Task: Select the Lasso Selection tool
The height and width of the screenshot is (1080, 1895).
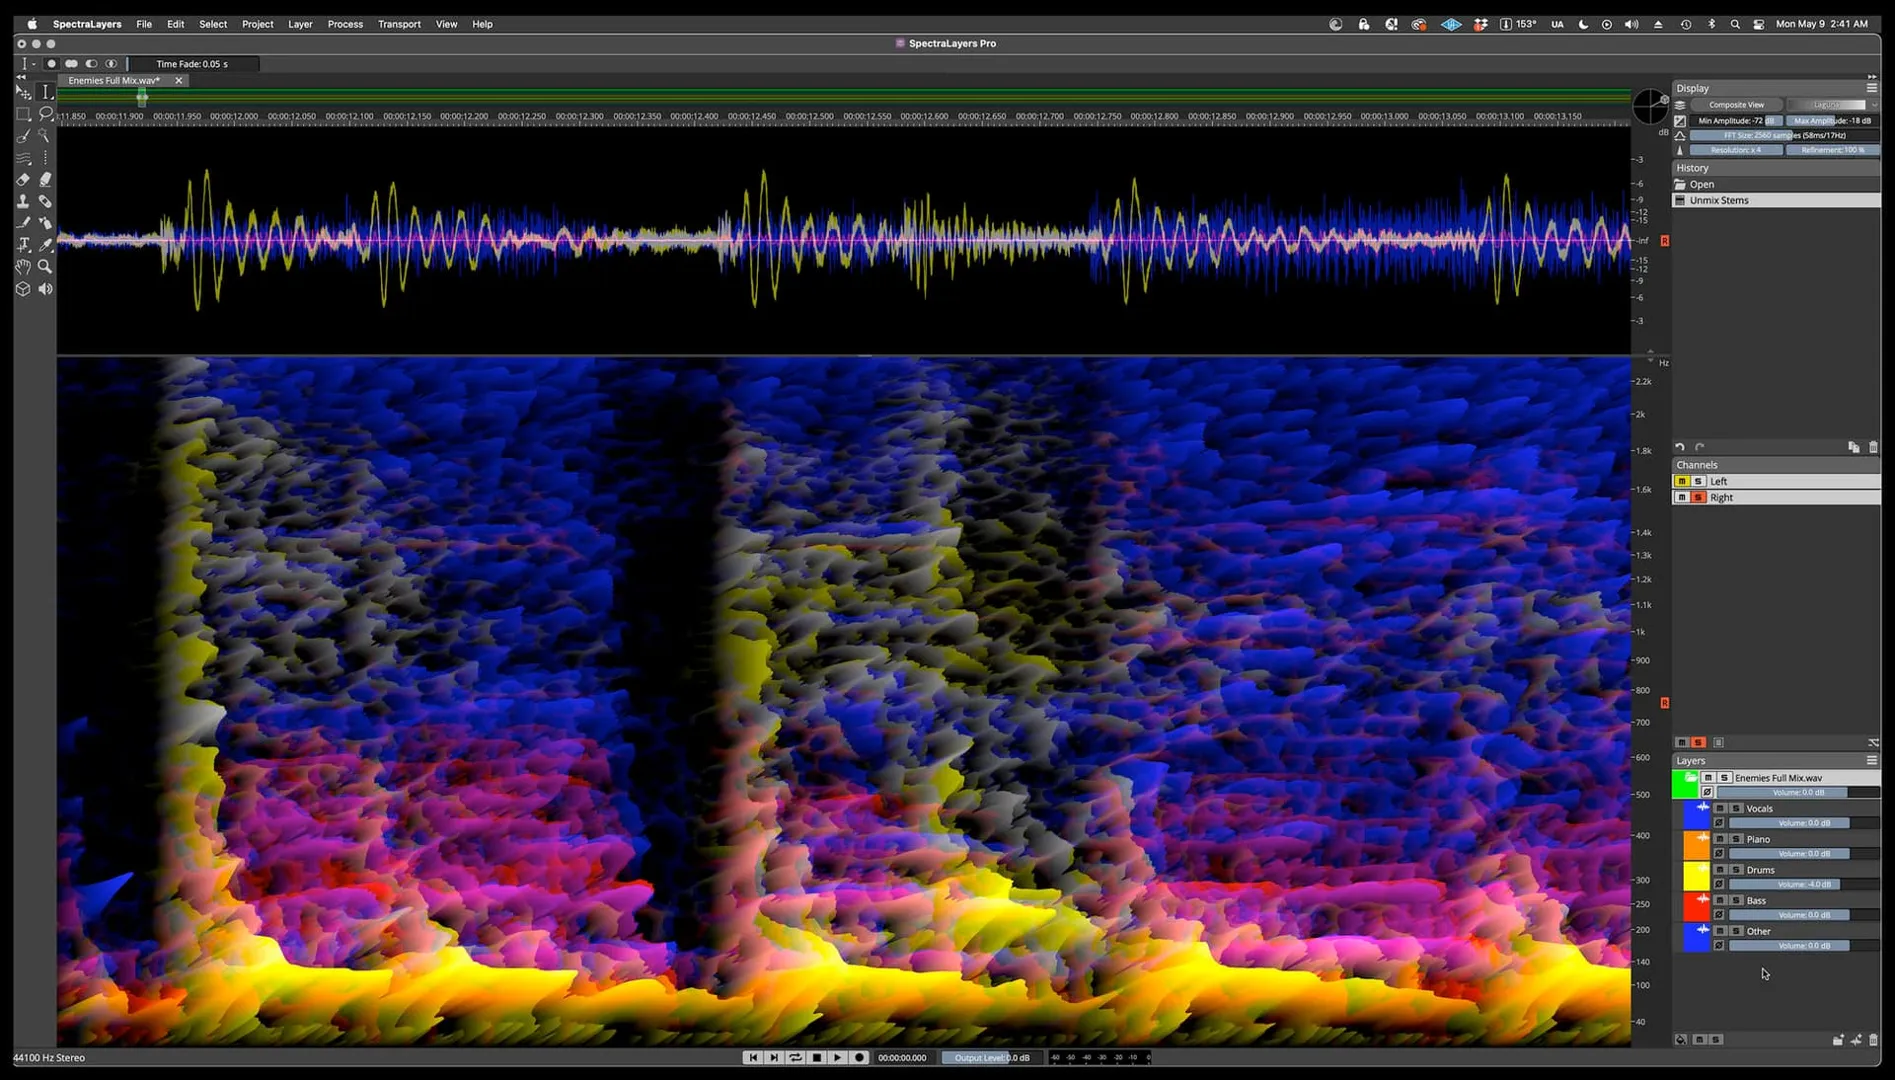Action: (x=45, y=114)
